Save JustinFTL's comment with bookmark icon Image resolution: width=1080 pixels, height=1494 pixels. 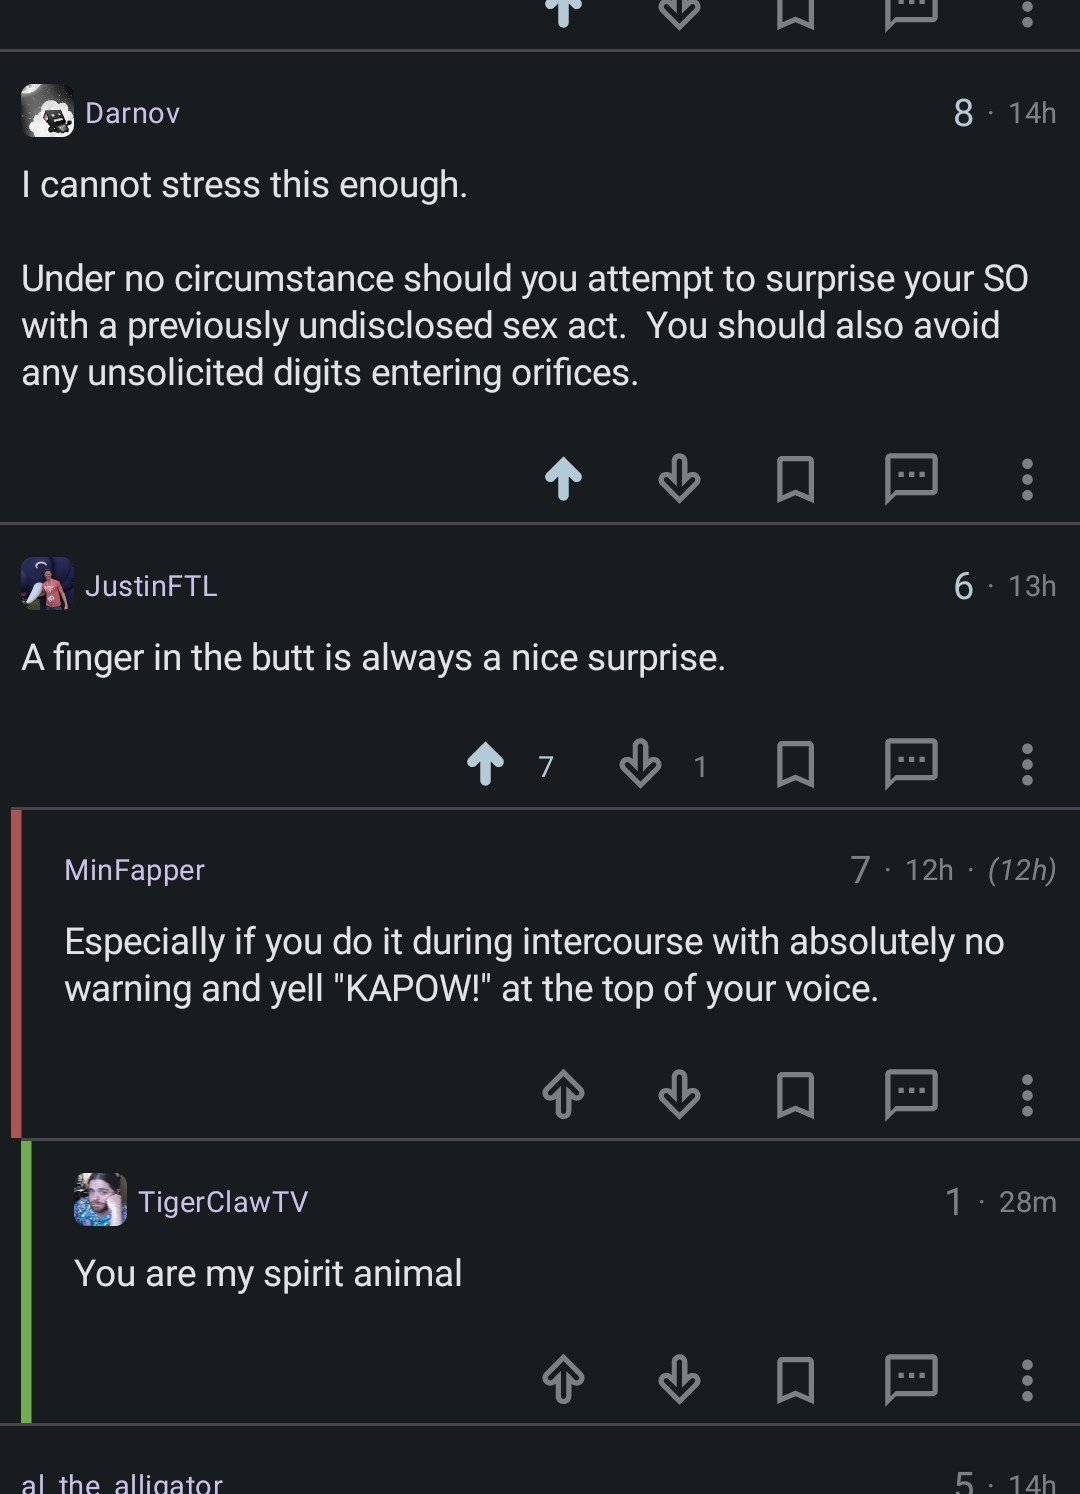pyautogui.click(x=795, y=765)
